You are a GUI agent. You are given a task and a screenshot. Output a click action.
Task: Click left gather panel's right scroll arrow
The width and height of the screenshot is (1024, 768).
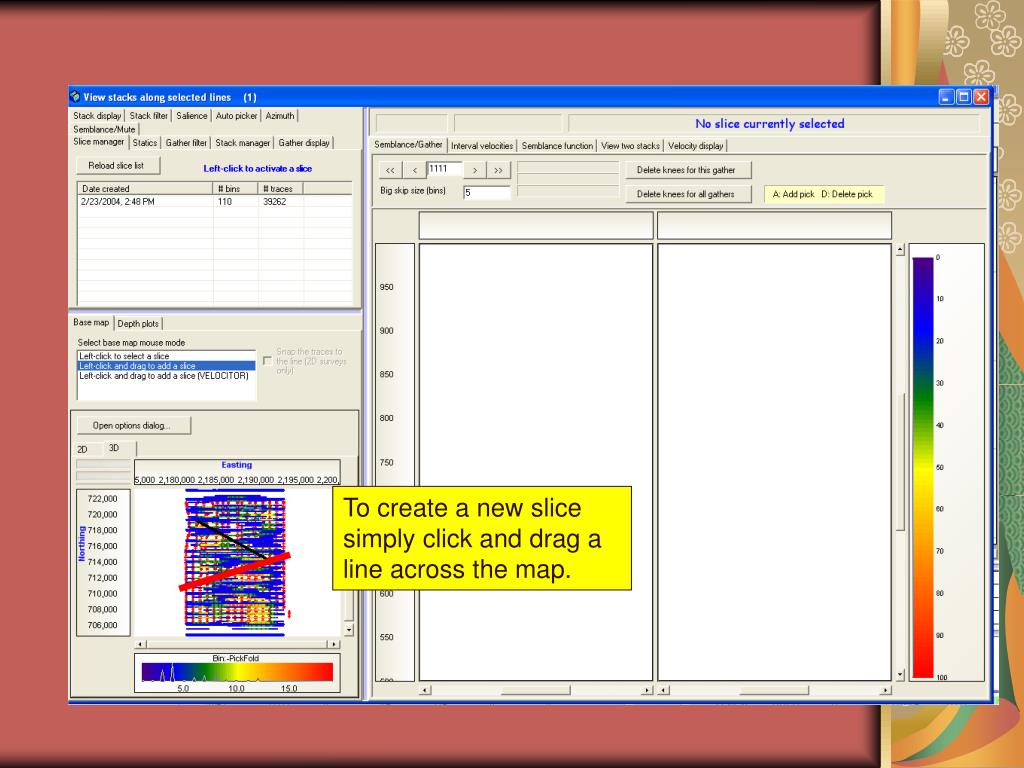click(647, 690)
